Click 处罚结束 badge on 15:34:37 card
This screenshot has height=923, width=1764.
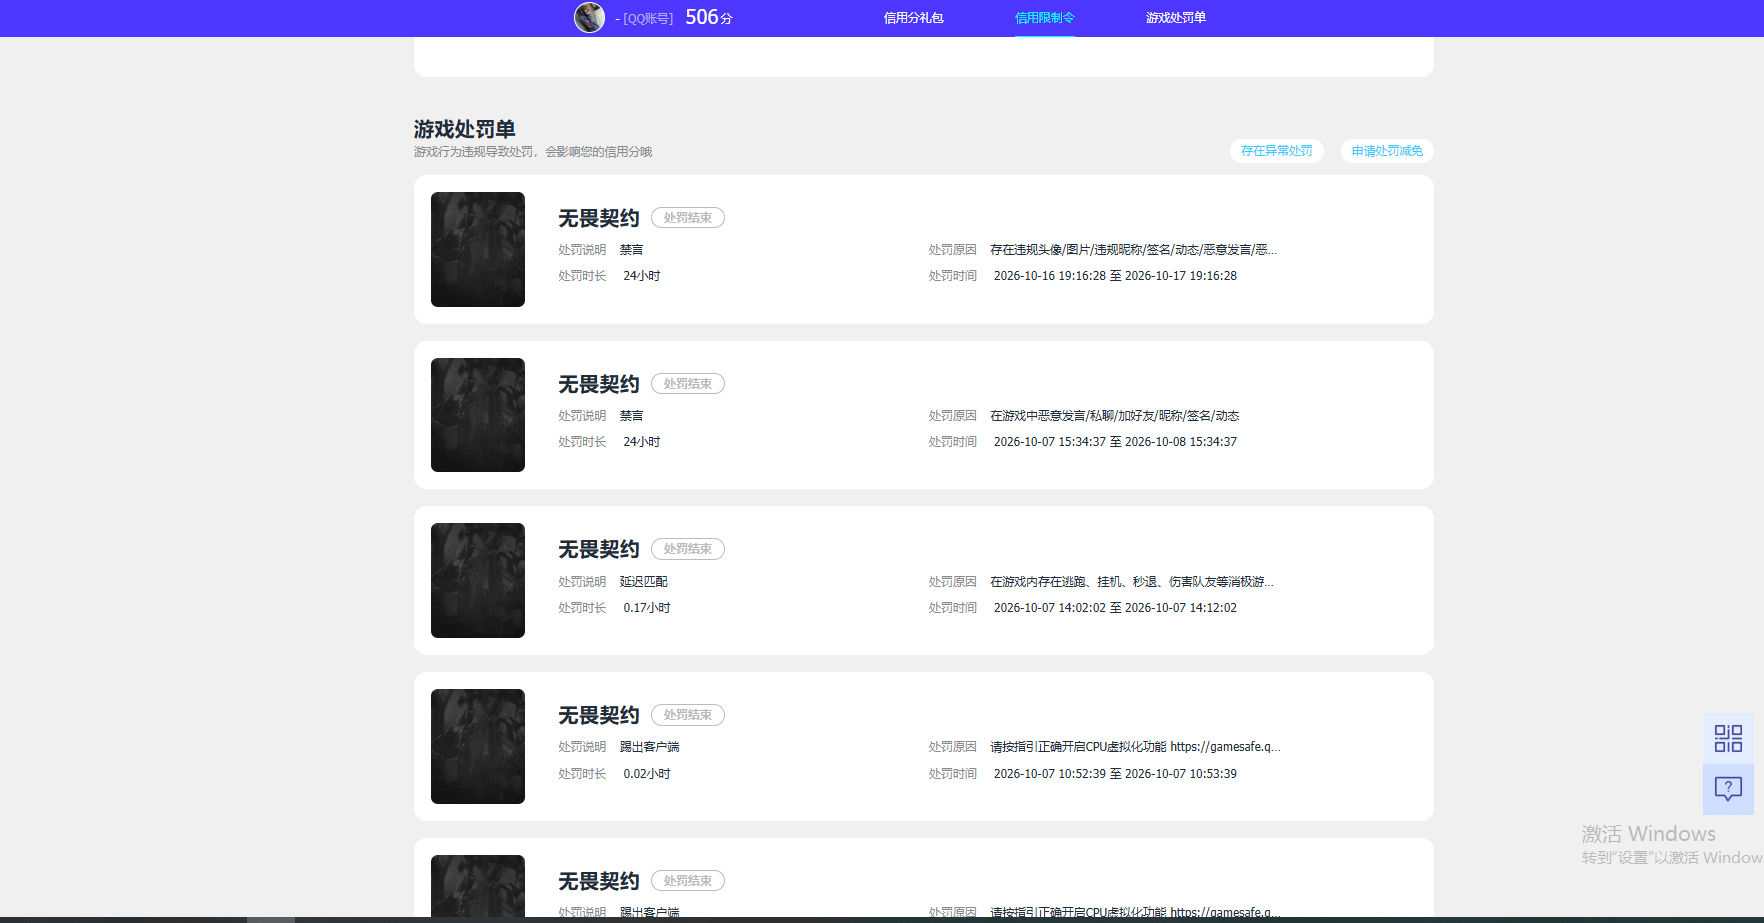tap(688, 384)
